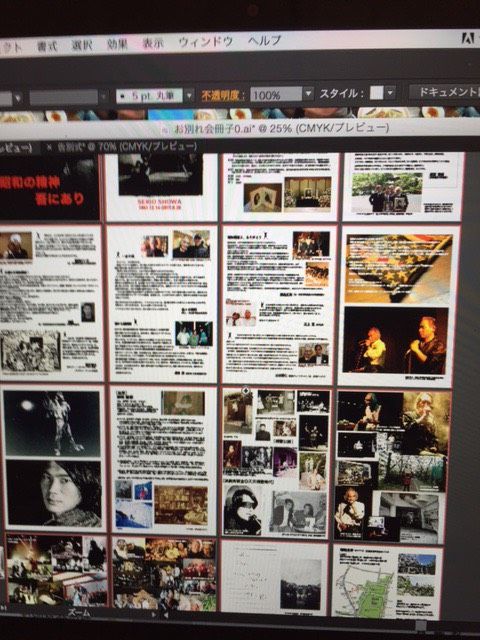Screen dimensions: 480x640
Task: Click the 100% opacity input field
Action: 276,95
